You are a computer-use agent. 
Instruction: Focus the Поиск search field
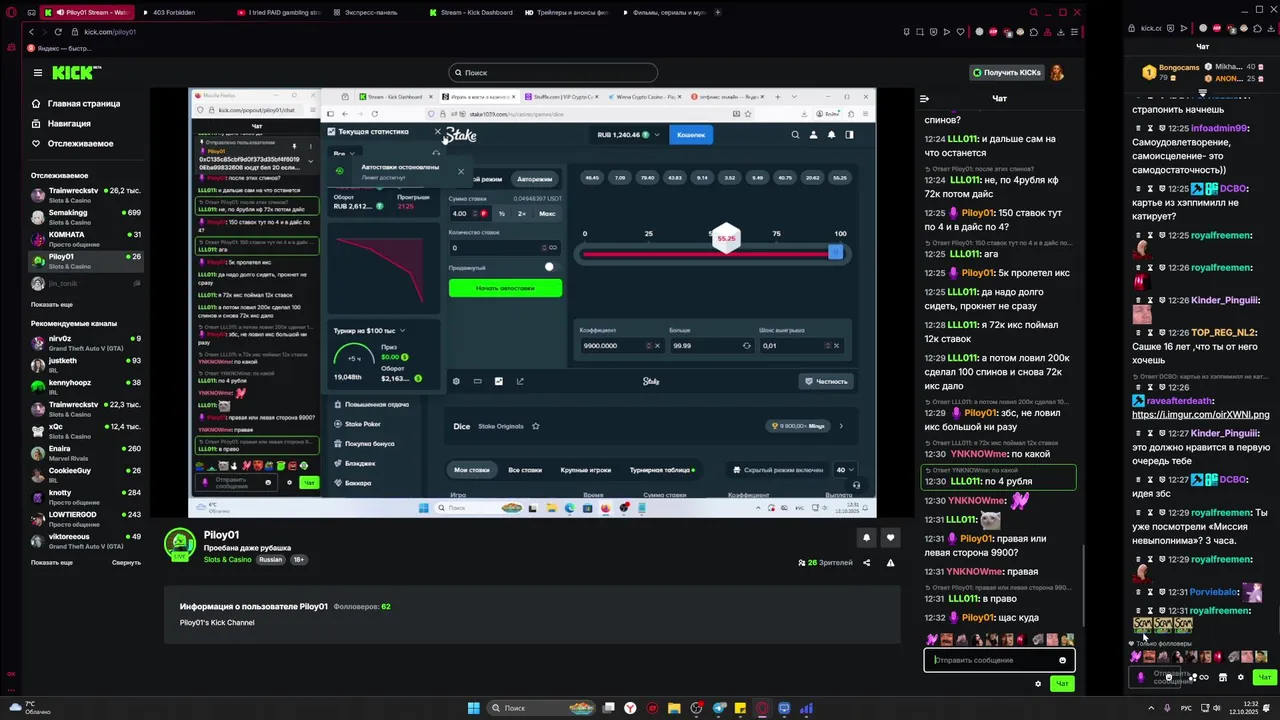point(553,72)
